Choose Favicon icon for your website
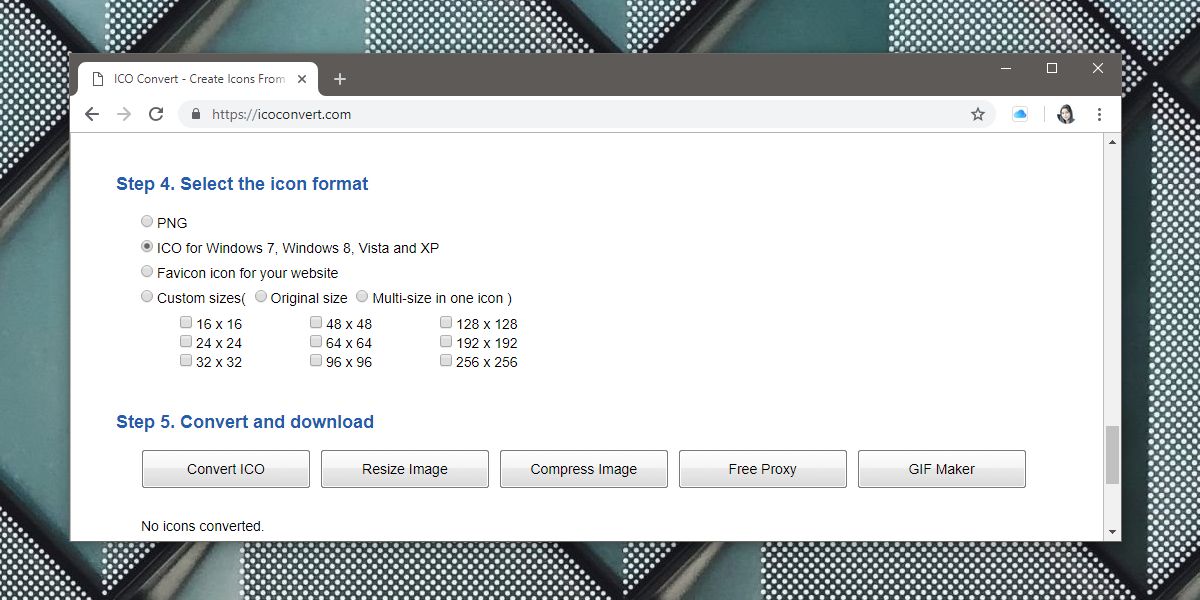This screenshot has height=600, width=1200. point(147,271)
